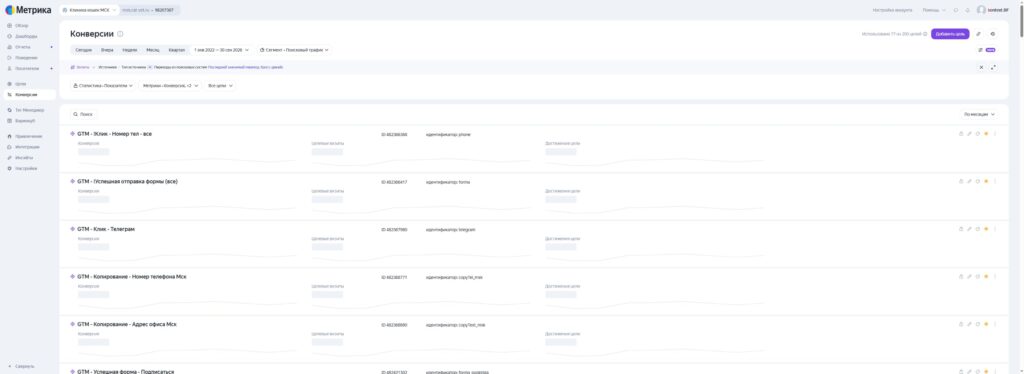Click the Метрика logo

pos(28,10)
